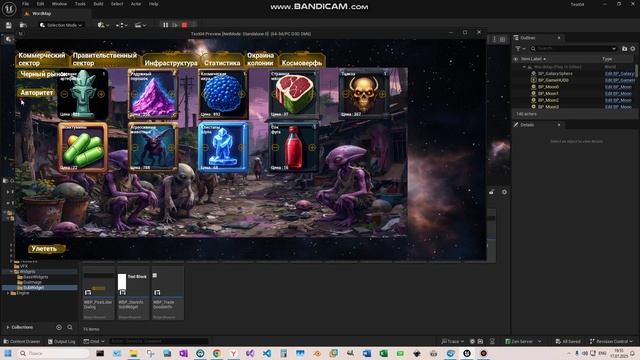This screenshot has height=360, width=640.
Task: Open the Build menu
Action: (98, 4)
